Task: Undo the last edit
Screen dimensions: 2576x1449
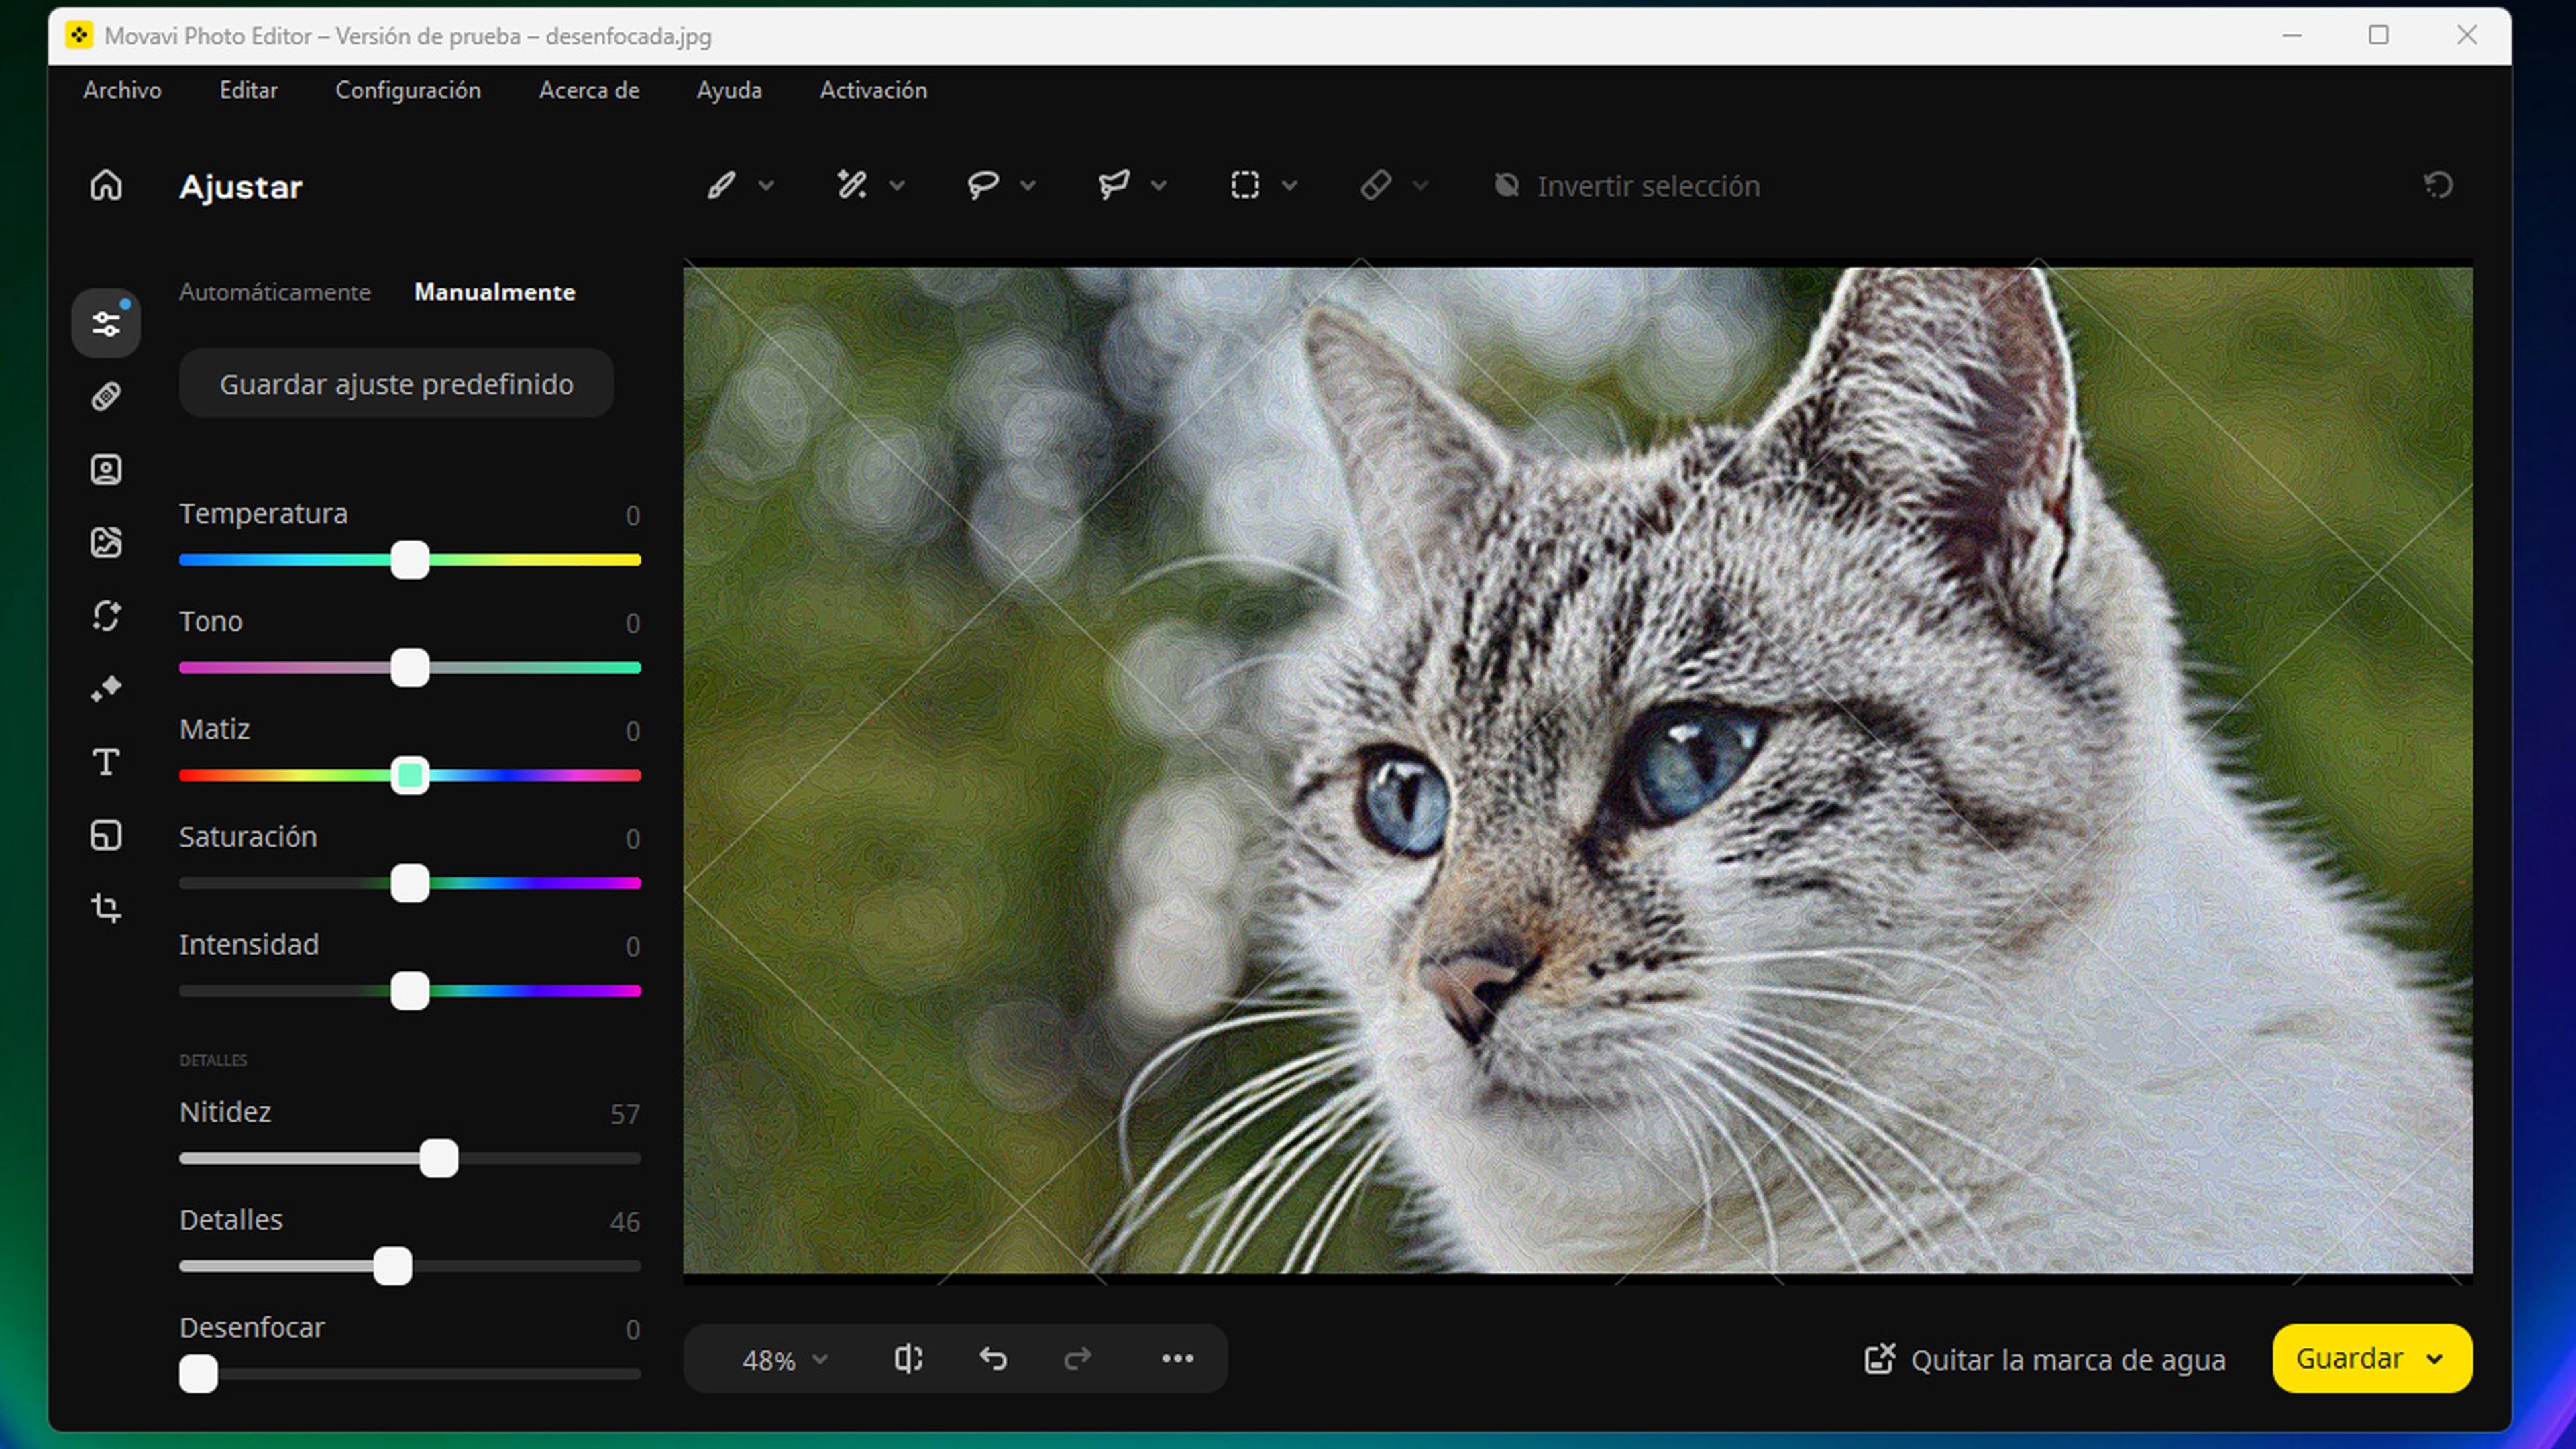Action: click(993, 1358)
